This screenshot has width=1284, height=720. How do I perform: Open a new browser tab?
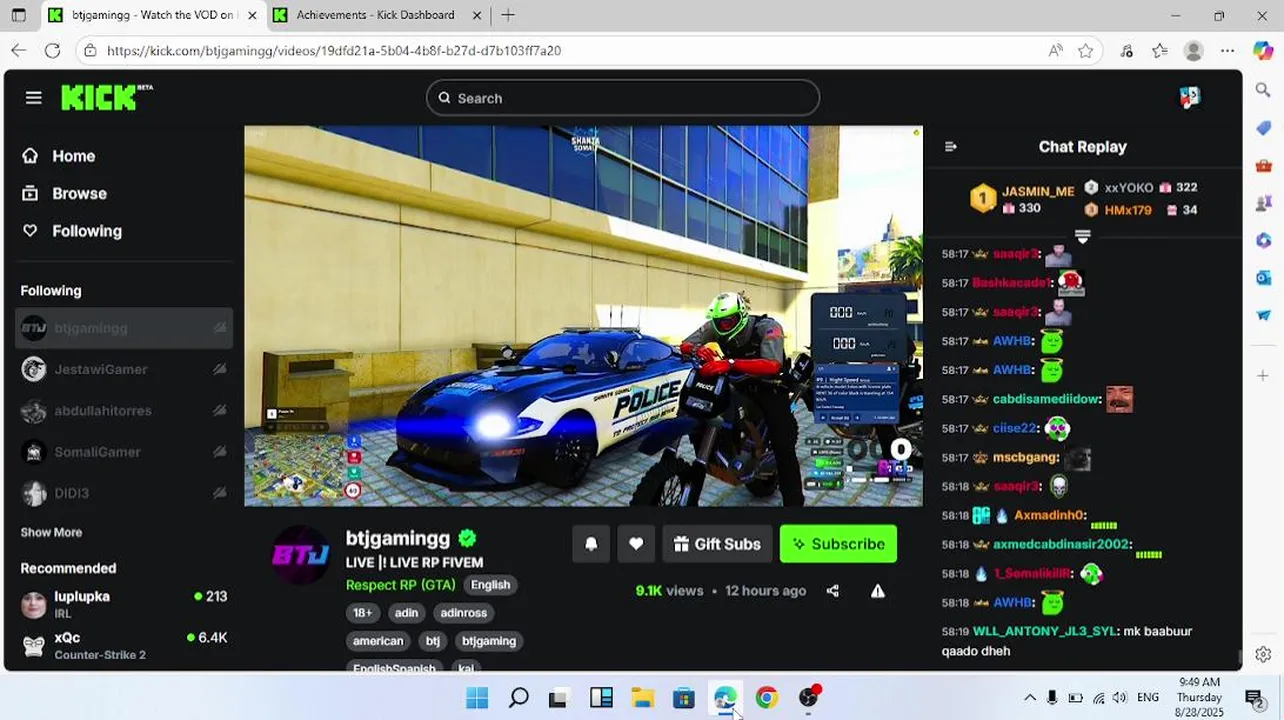pos(508,15)
